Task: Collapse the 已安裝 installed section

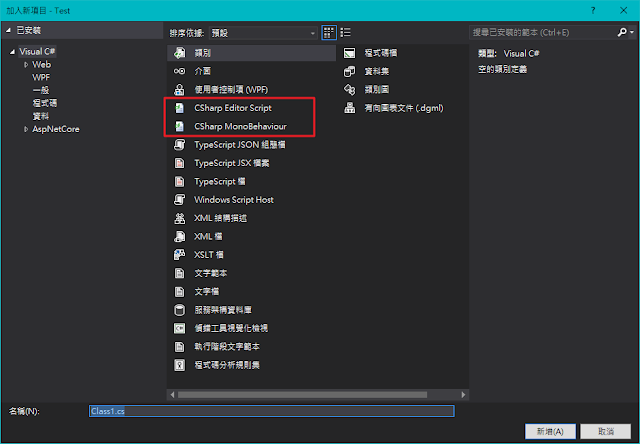Action: click(x=8, y=31)
